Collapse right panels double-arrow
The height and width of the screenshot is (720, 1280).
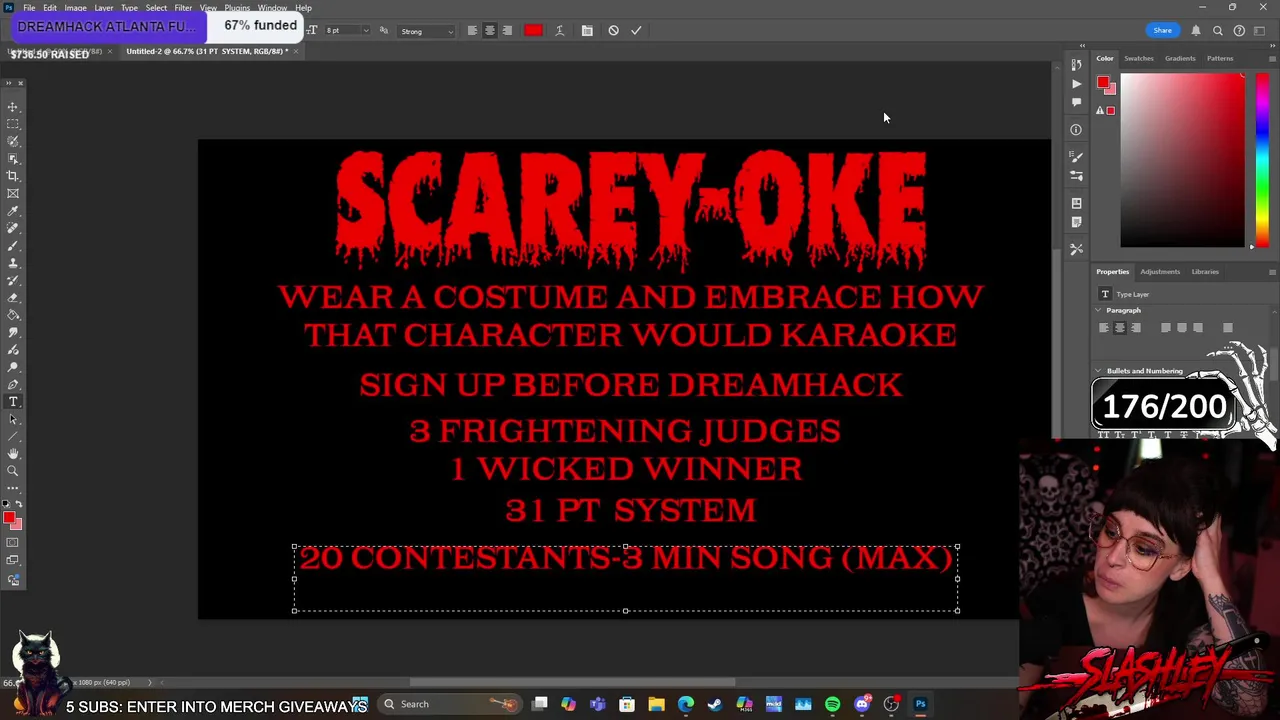coord(1271,46)
